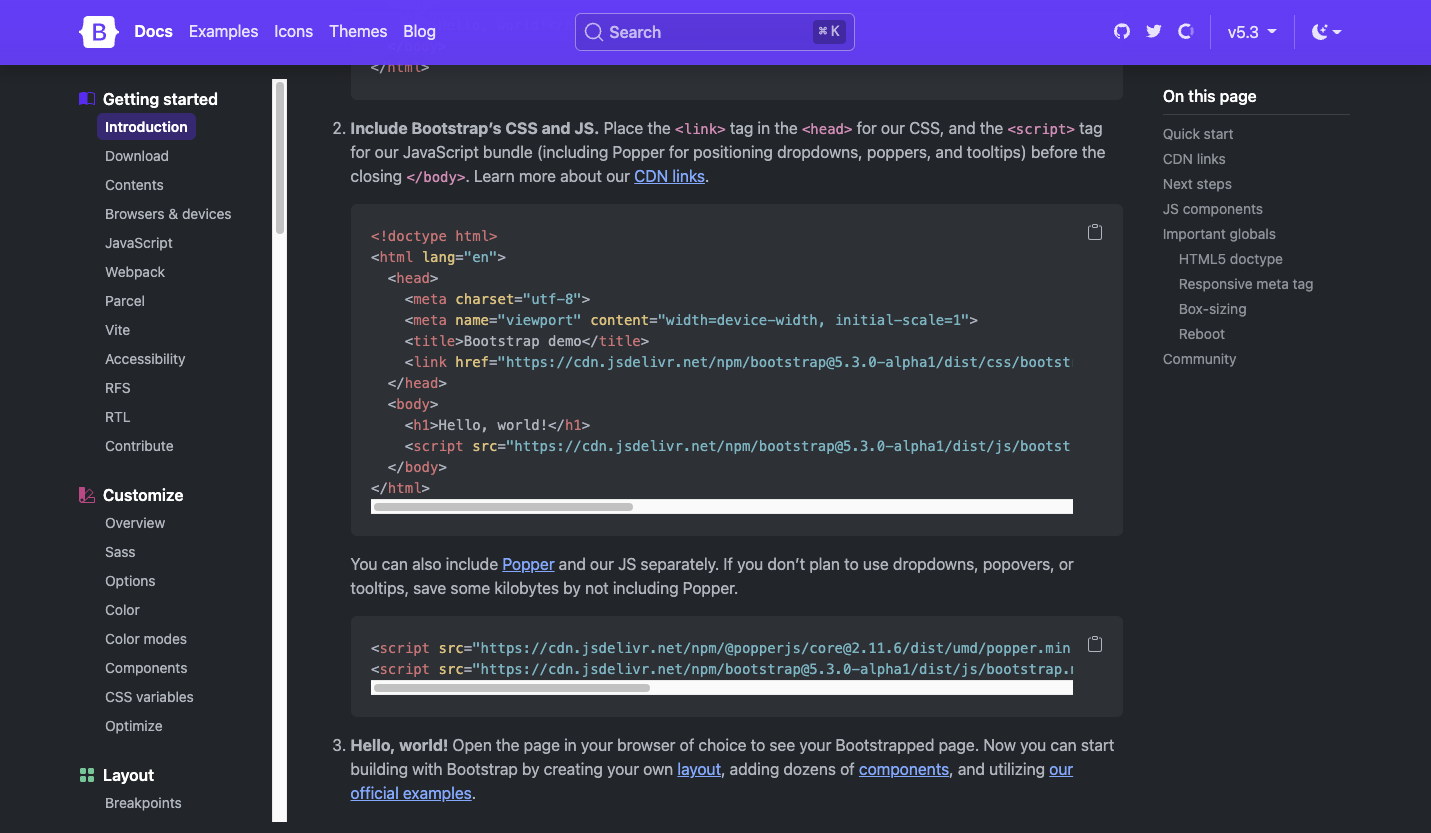Click the search magnifier icon

point(594,32)
